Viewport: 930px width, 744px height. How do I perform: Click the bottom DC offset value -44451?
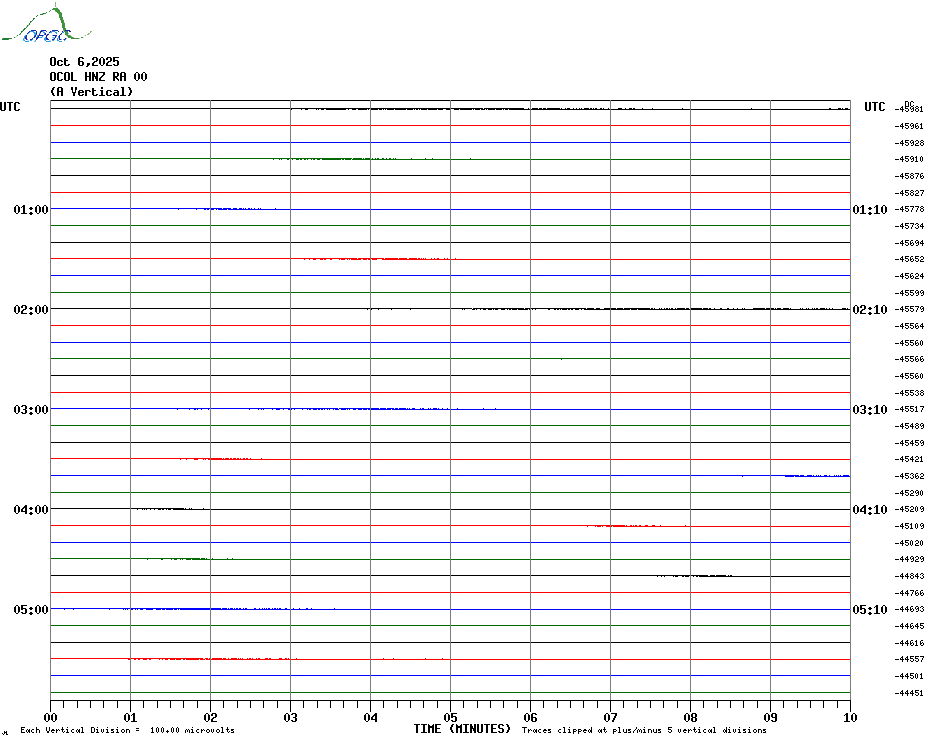[910, 693]
